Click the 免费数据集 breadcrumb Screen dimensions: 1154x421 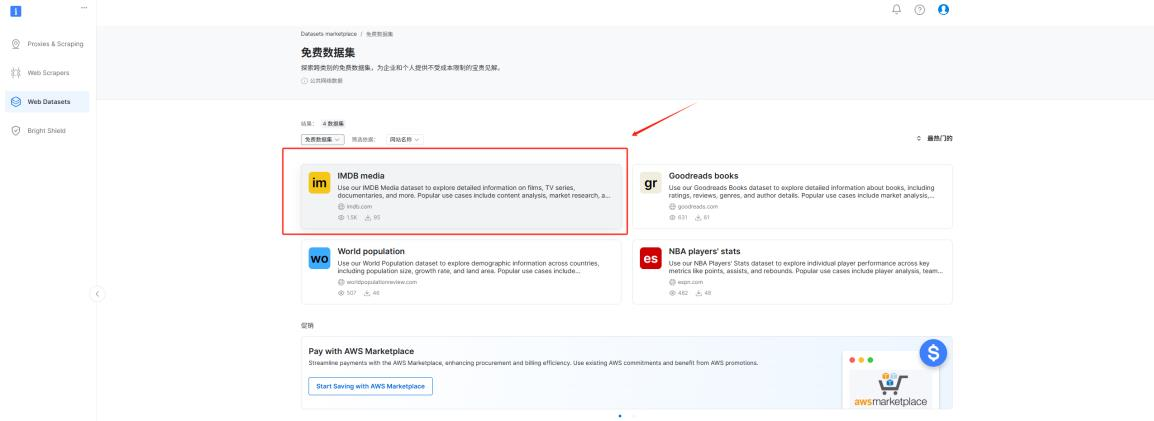[380, 34]
